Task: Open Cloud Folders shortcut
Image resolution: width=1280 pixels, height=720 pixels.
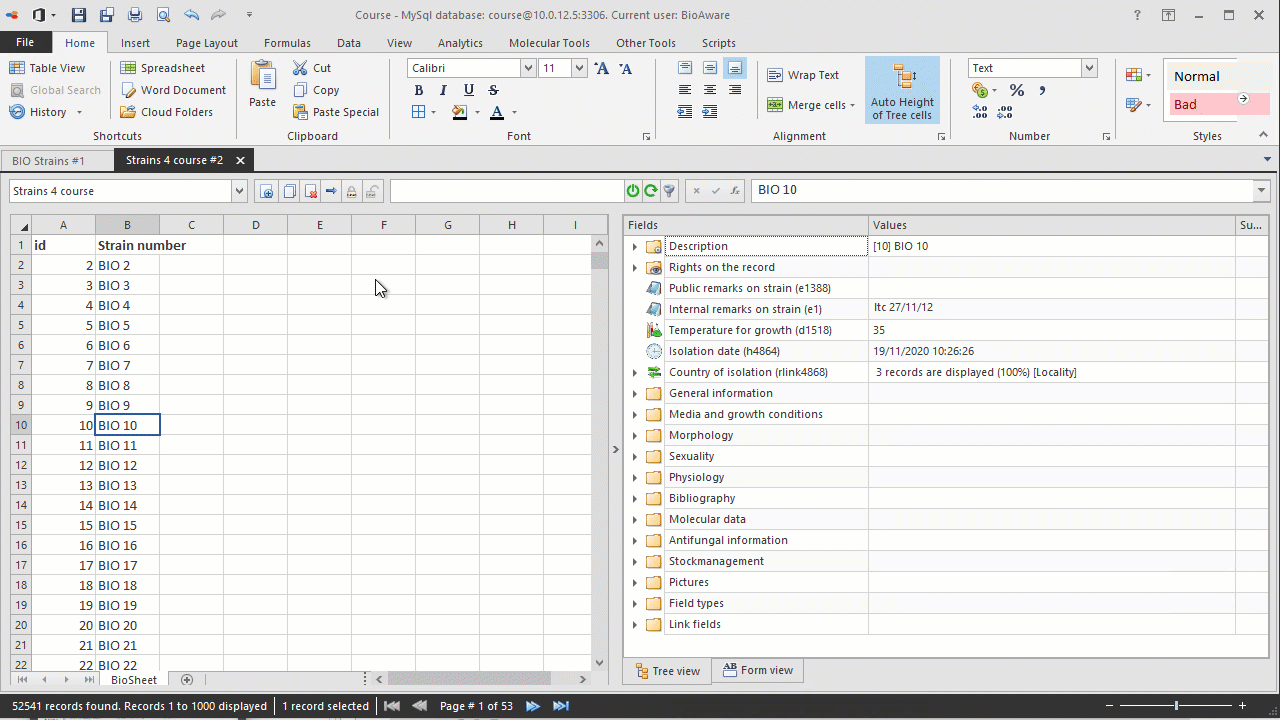Action: [x=167, y=112]
